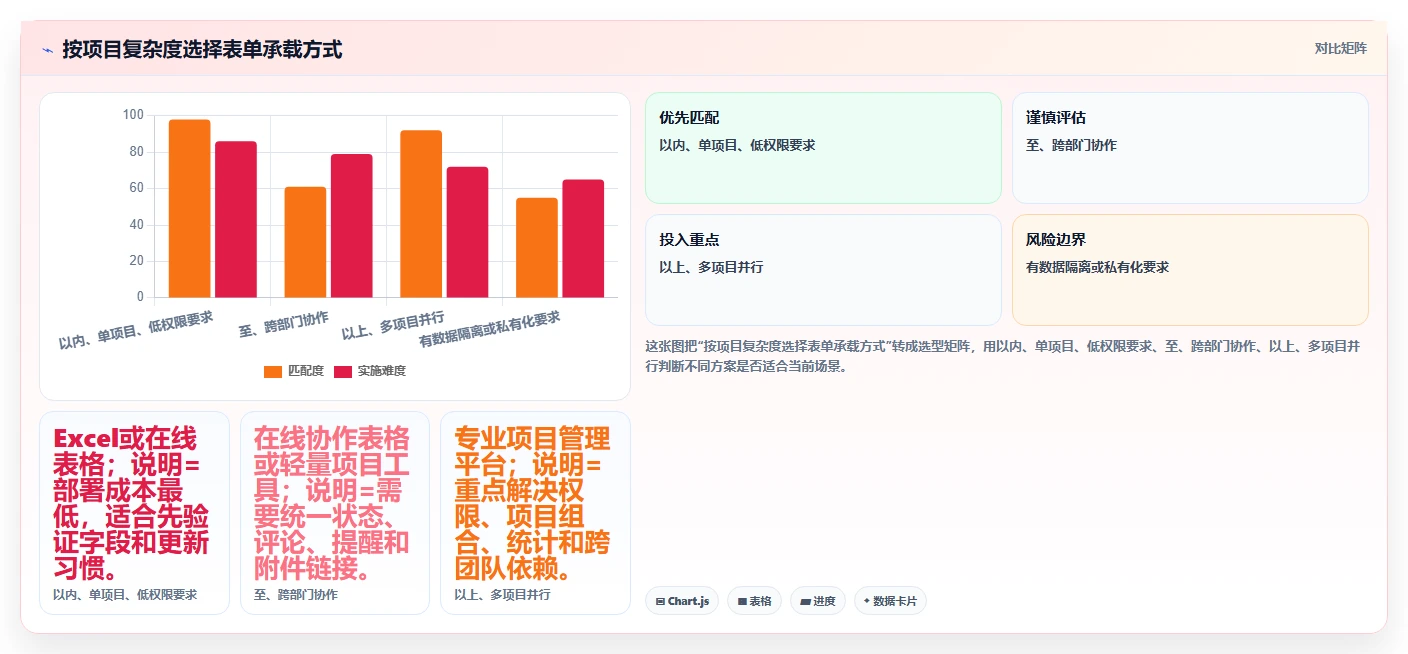Click the 数据卡片 tag chip
Image resolution: width=1408 pixels, height=654 pixels.
point(890,601)
